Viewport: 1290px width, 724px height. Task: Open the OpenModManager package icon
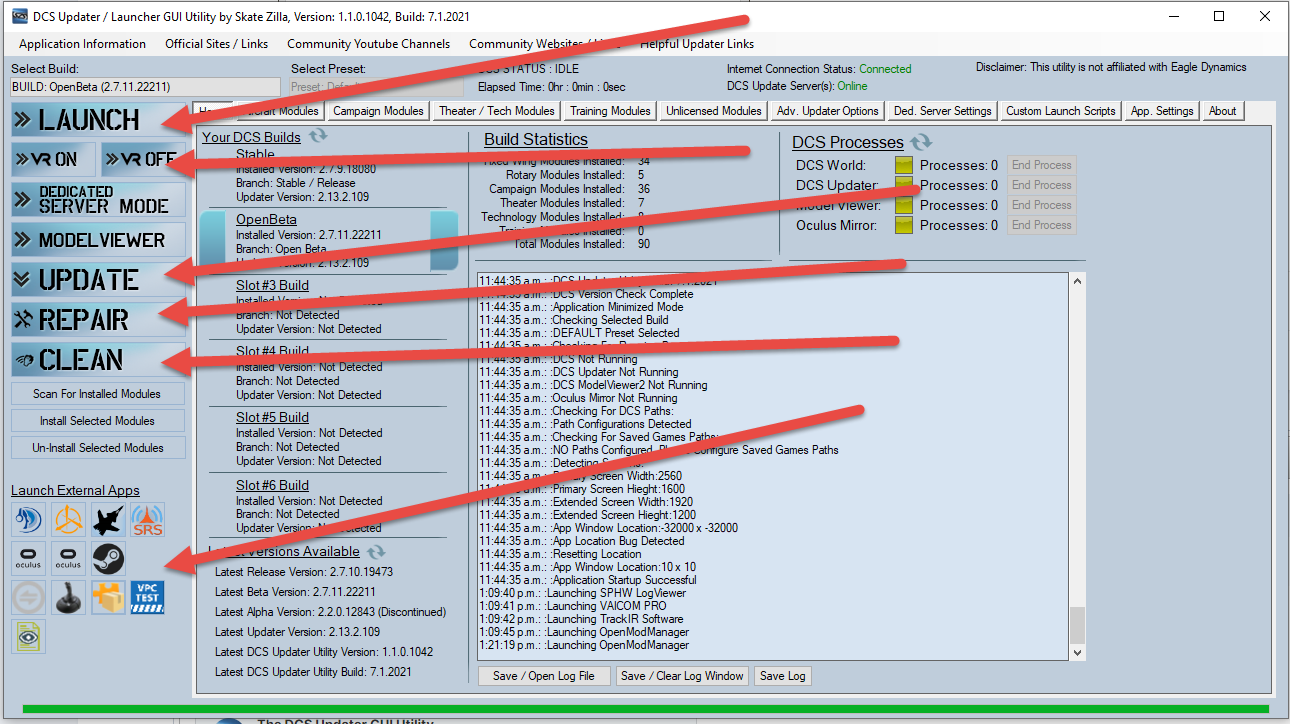(x=107, y=598)
